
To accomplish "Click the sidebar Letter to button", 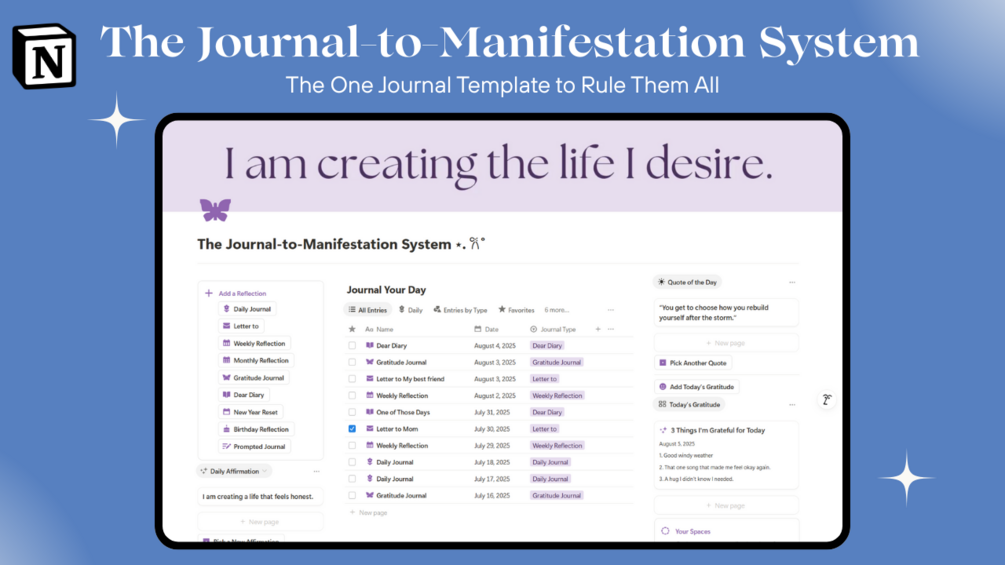I will pyautogui.click(x=240, y=326).
